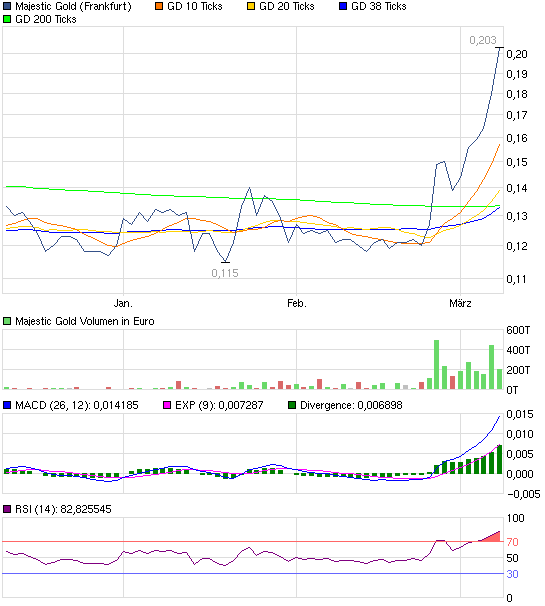
Task: Click the Majestic Gold Volumen legend swatch
Action: (7, 321)
